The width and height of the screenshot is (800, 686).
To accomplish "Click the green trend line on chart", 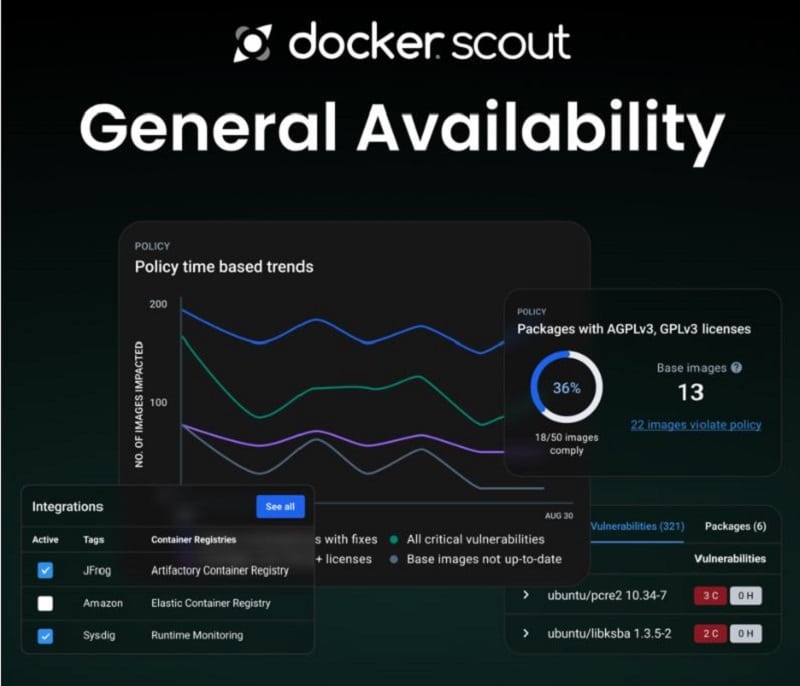I will pyautogui.click(x=316, y=389).
